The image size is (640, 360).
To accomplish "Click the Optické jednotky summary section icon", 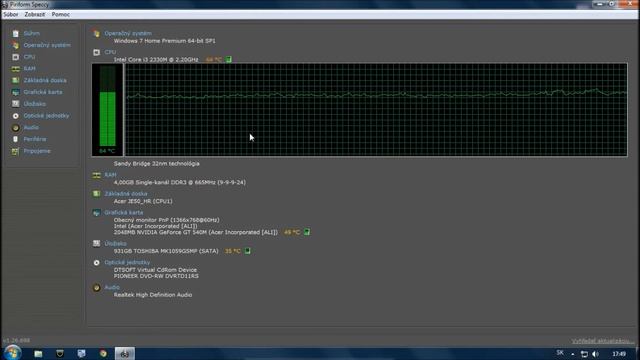I will 96,263.
